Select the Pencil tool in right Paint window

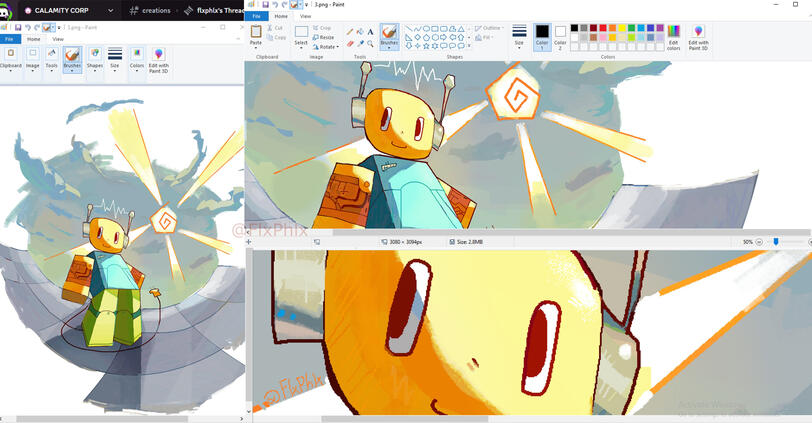coord(350,32)
